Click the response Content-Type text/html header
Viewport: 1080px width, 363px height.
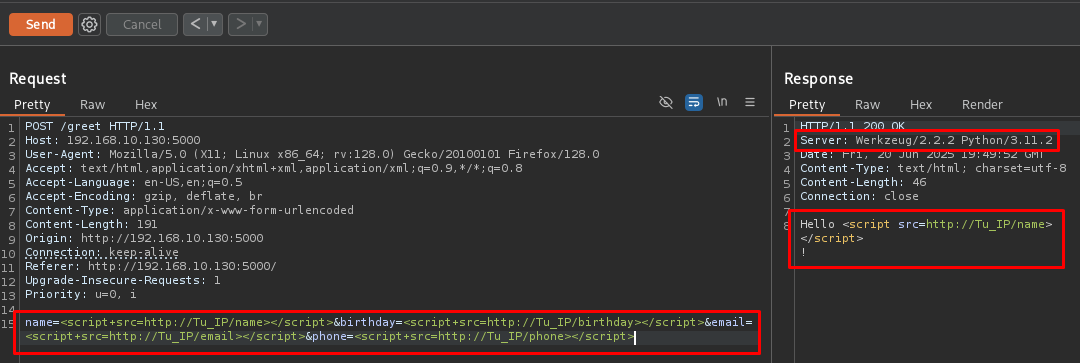point(933,168)
